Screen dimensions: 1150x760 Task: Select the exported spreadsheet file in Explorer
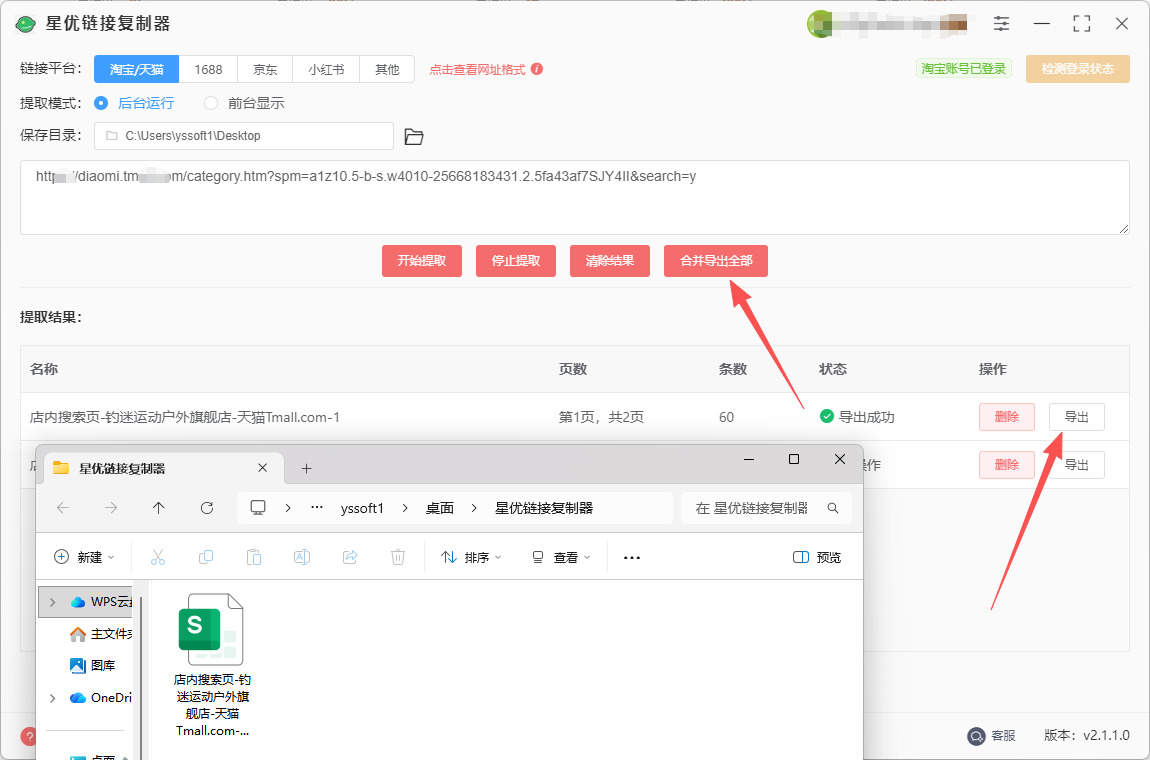click(212, 665)
